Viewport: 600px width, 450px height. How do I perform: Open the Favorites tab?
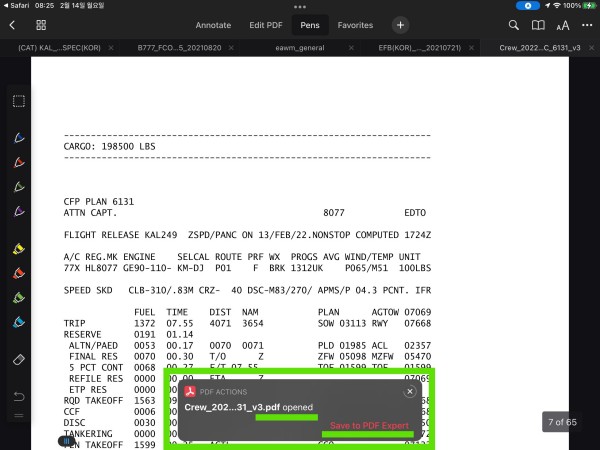(x=355, y=25)
